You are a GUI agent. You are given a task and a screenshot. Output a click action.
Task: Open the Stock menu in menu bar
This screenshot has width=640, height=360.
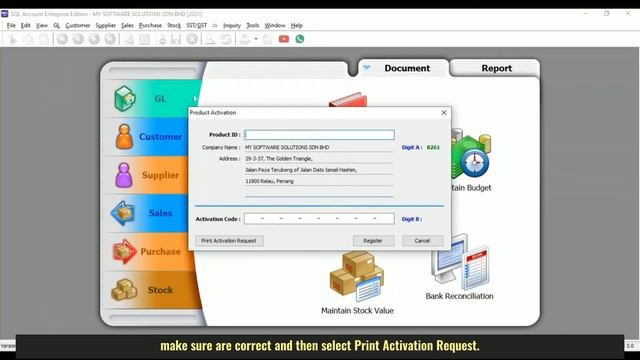click(174, 25)
